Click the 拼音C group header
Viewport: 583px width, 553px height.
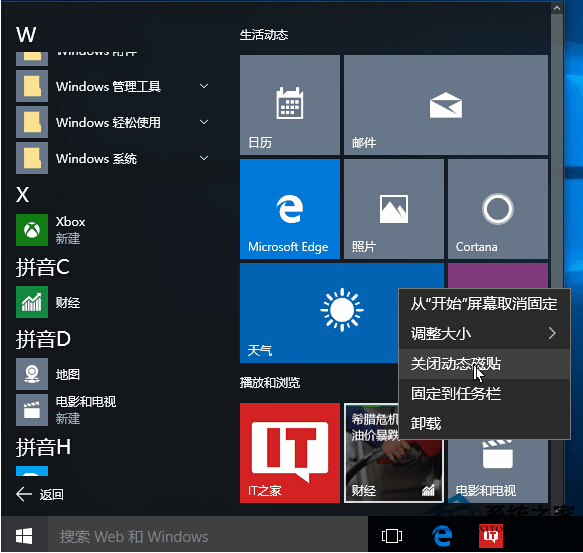[42, 267]
